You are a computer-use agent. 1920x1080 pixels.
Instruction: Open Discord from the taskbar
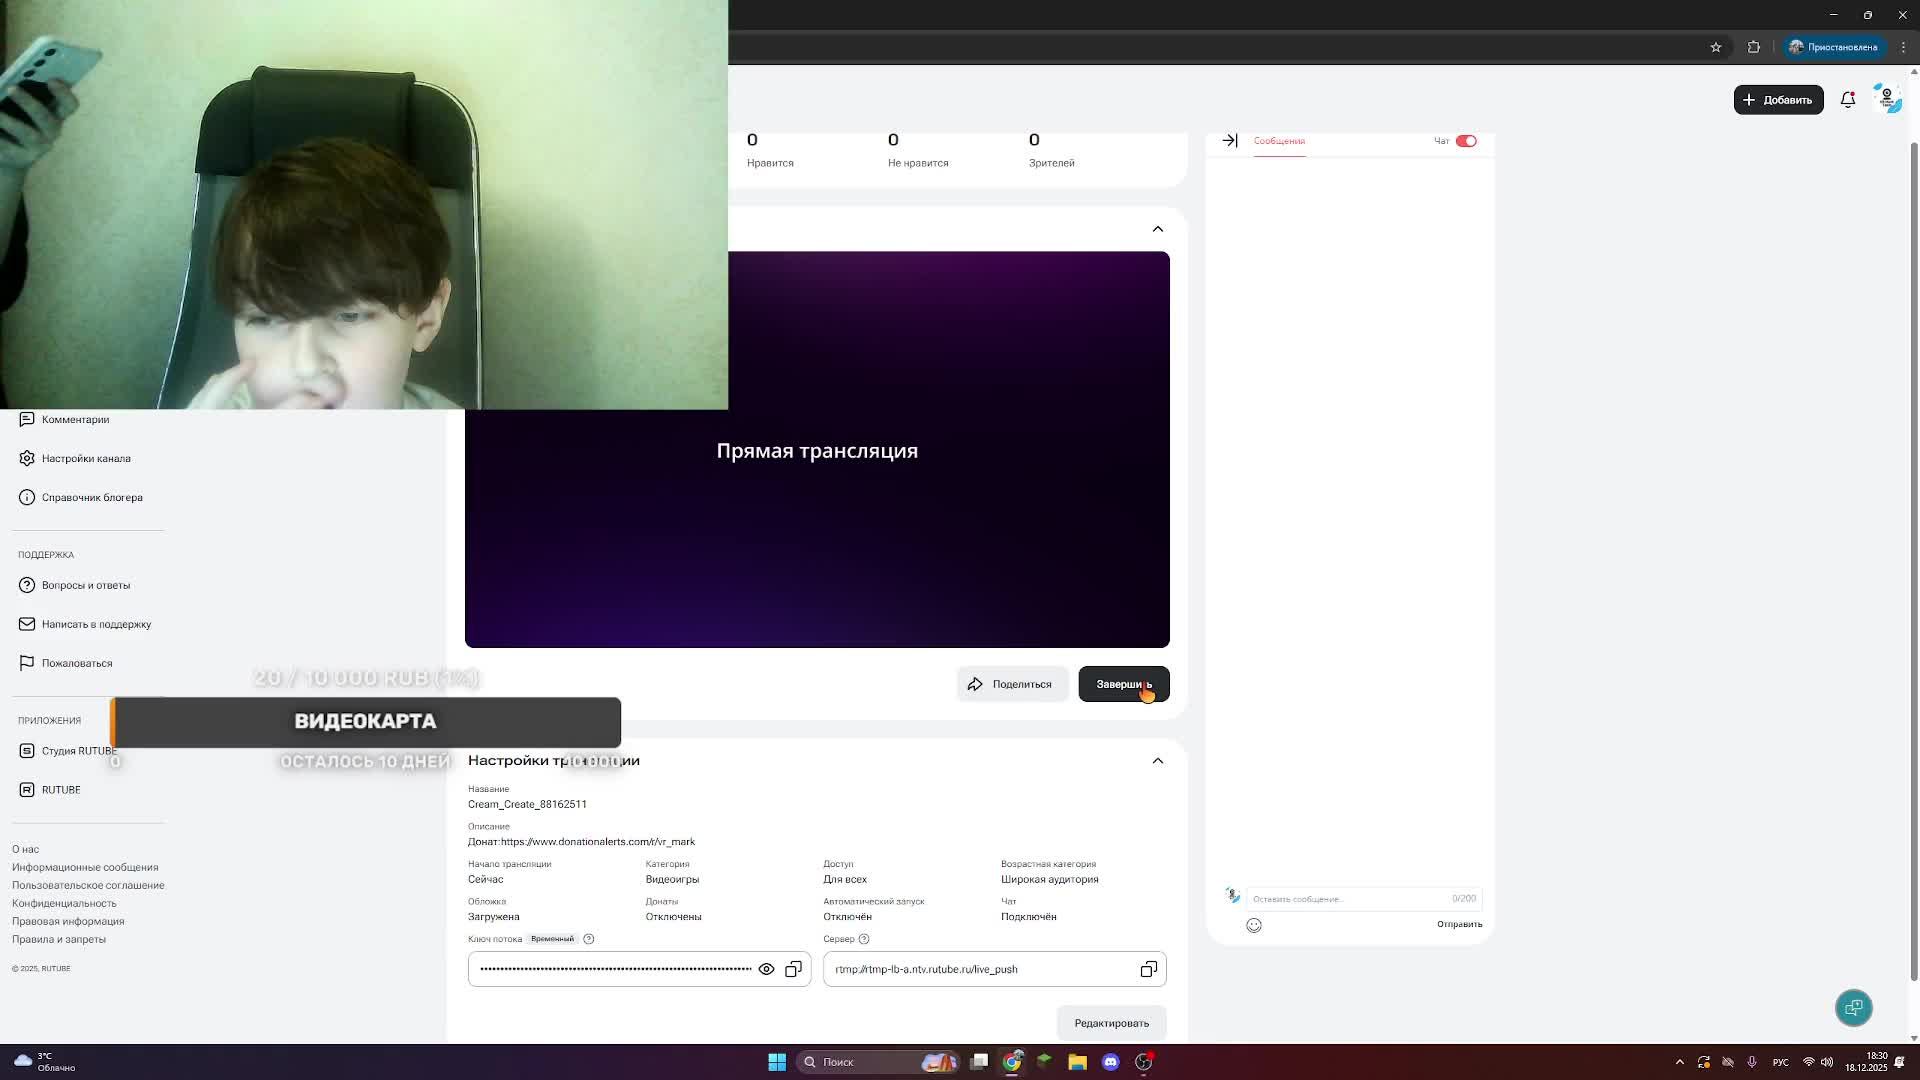point(1110,1062)
